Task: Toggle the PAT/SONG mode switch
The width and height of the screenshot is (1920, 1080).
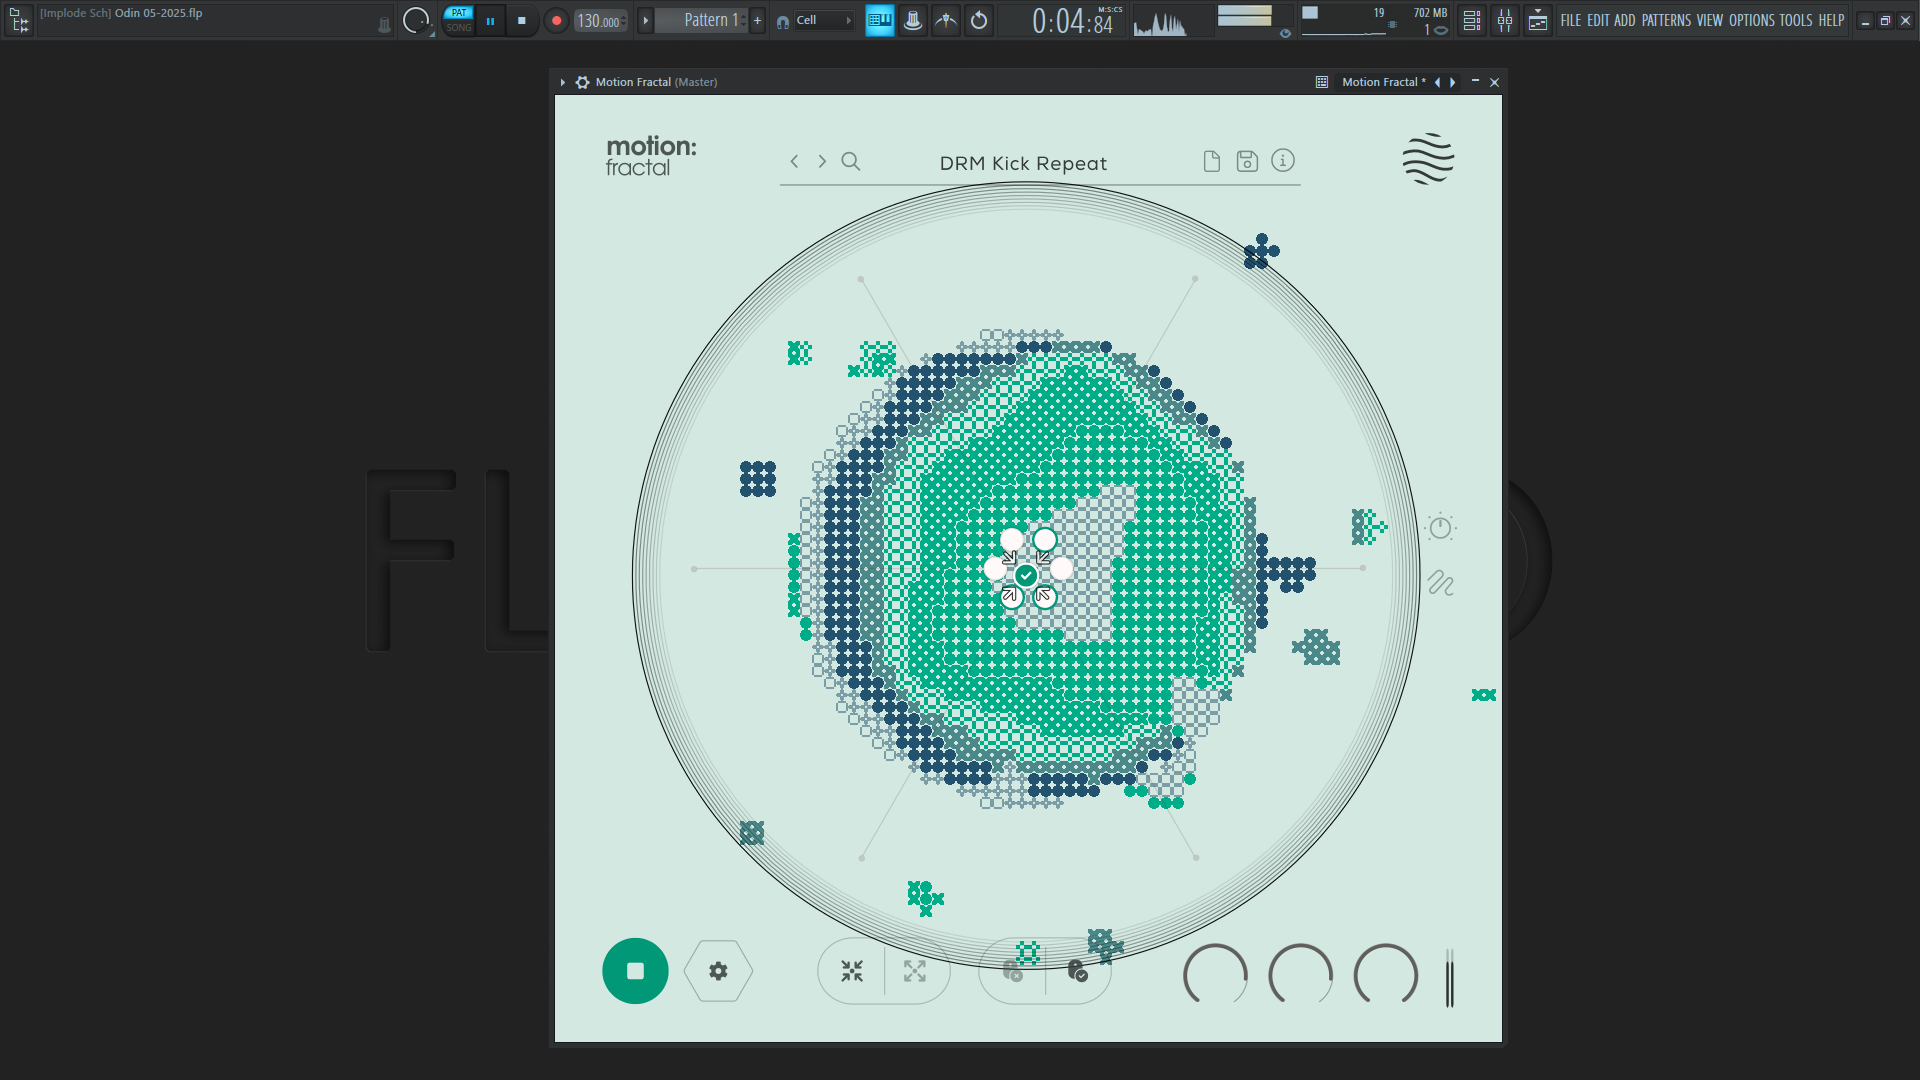Action: point(459,20)
